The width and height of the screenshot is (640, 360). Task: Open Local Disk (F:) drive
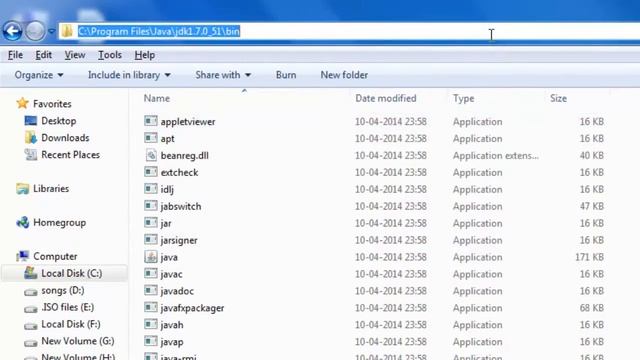pos(71,324)
